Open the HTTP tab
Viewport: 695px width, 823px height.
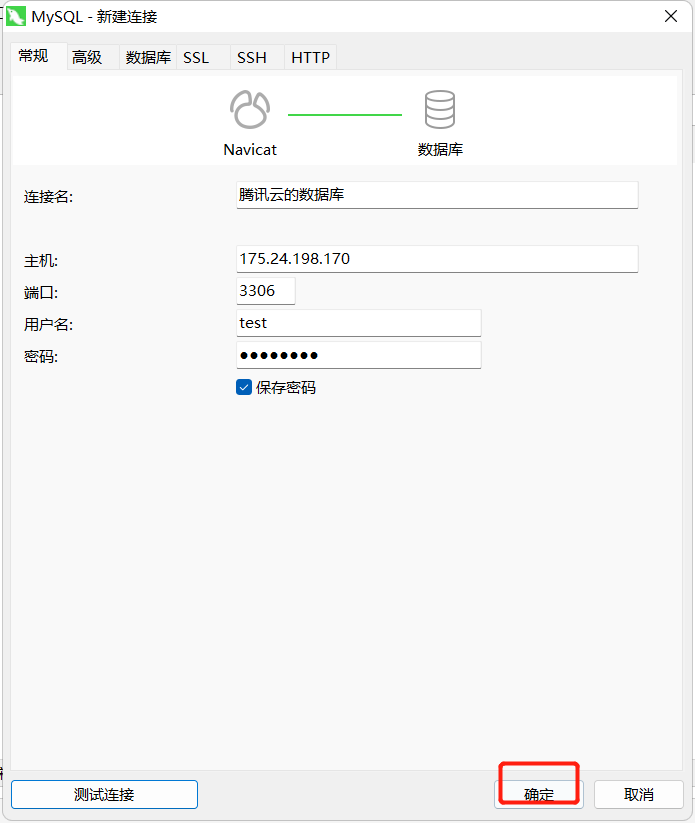pos(310,57)
